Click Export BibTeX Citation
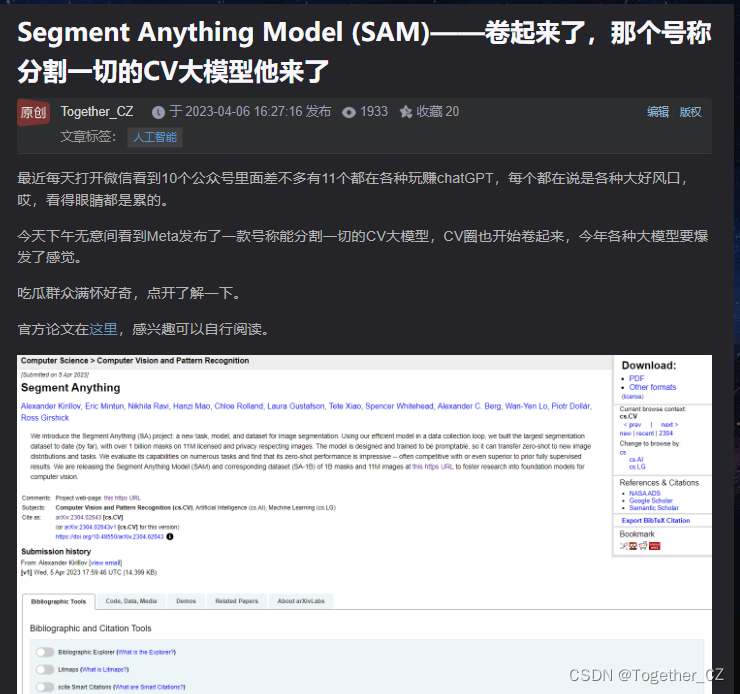740x694 pixels. pyautogui.click(x=656, y=520)
